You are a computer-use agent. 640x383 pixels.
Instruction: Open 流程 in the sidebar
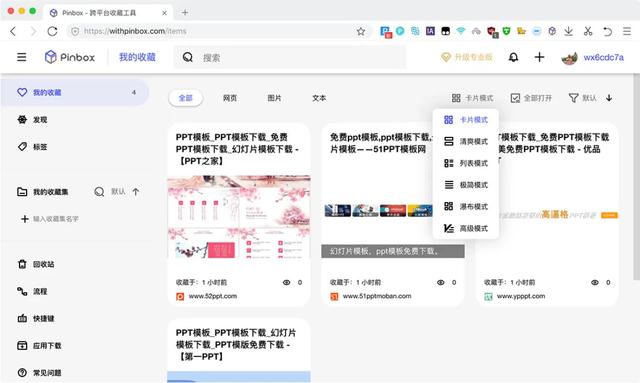pos(33,291)
